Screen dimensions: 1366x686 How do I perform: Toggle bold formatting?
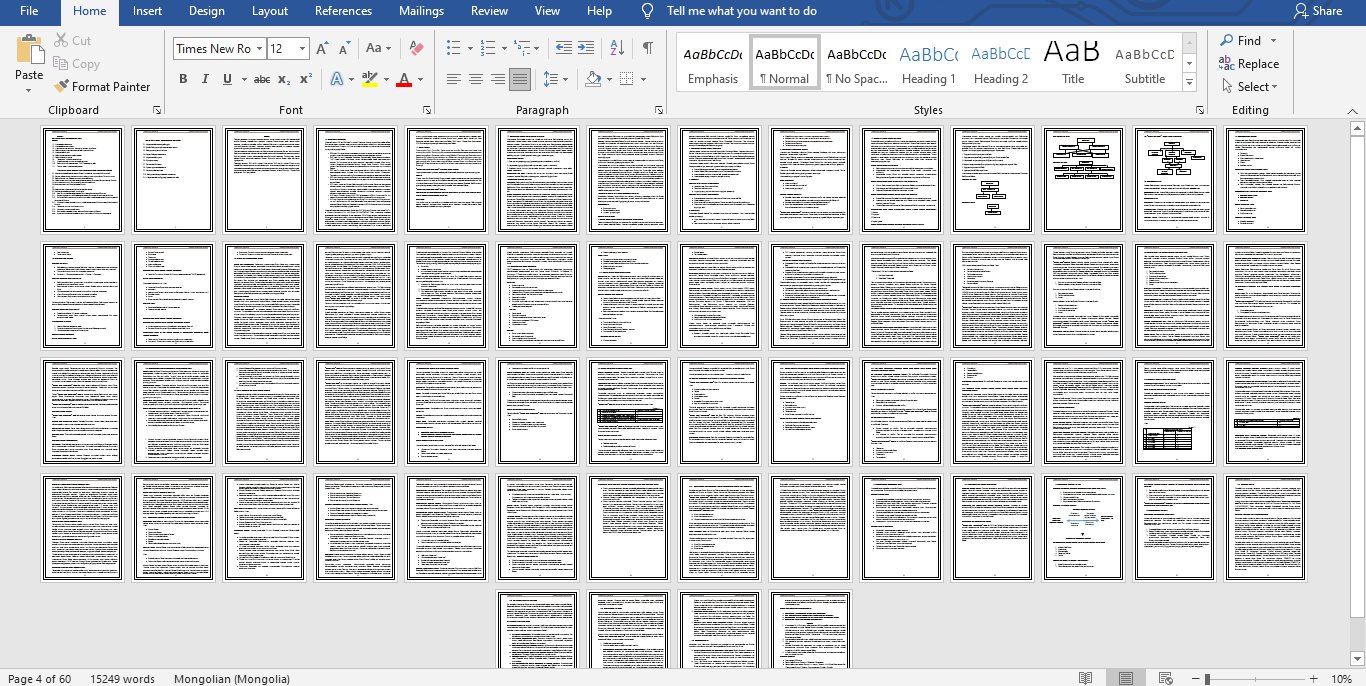pyautogui.click(x=183, y=79)
